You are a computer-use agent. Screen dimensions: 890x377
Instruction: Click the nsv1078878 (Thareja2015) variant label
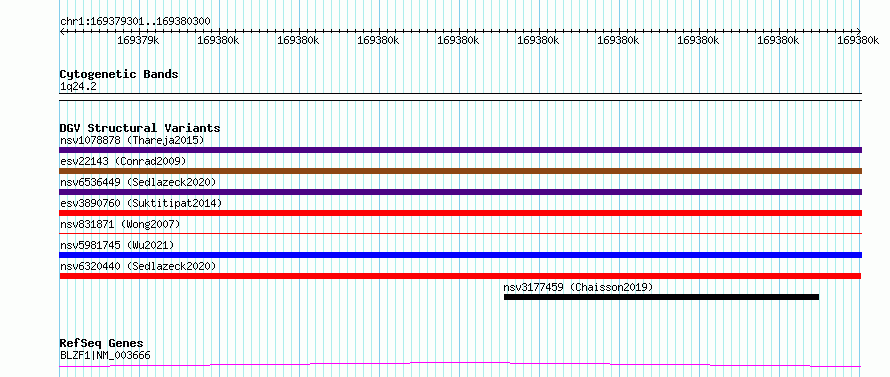point(132,140)
